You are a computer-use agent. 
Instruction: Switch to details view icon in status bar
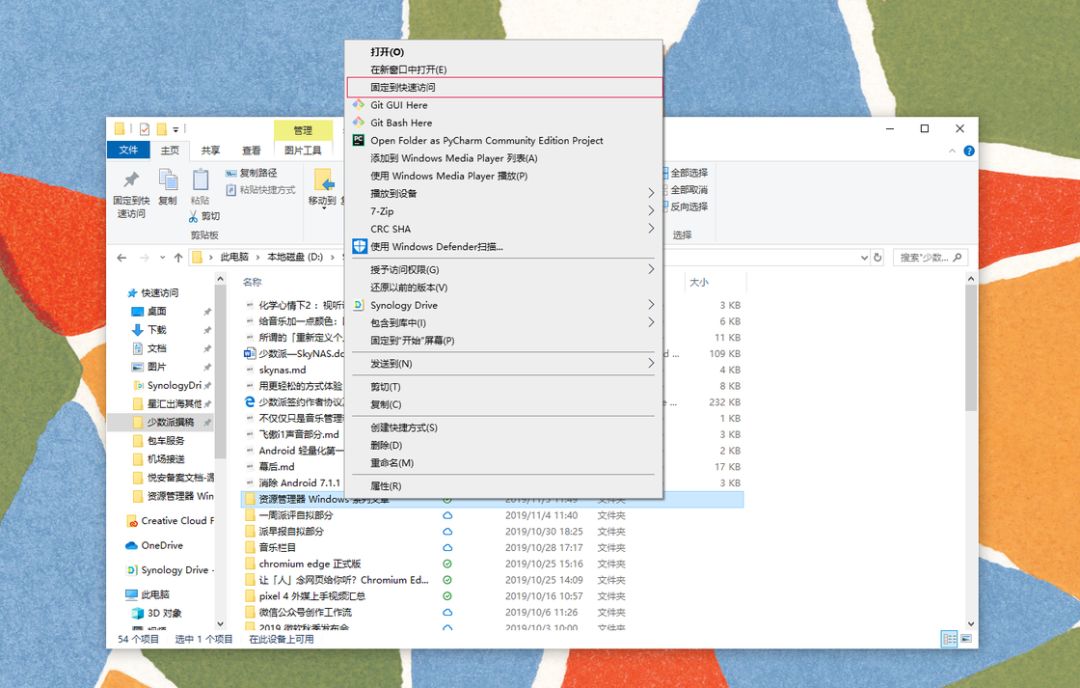point(949,639)
